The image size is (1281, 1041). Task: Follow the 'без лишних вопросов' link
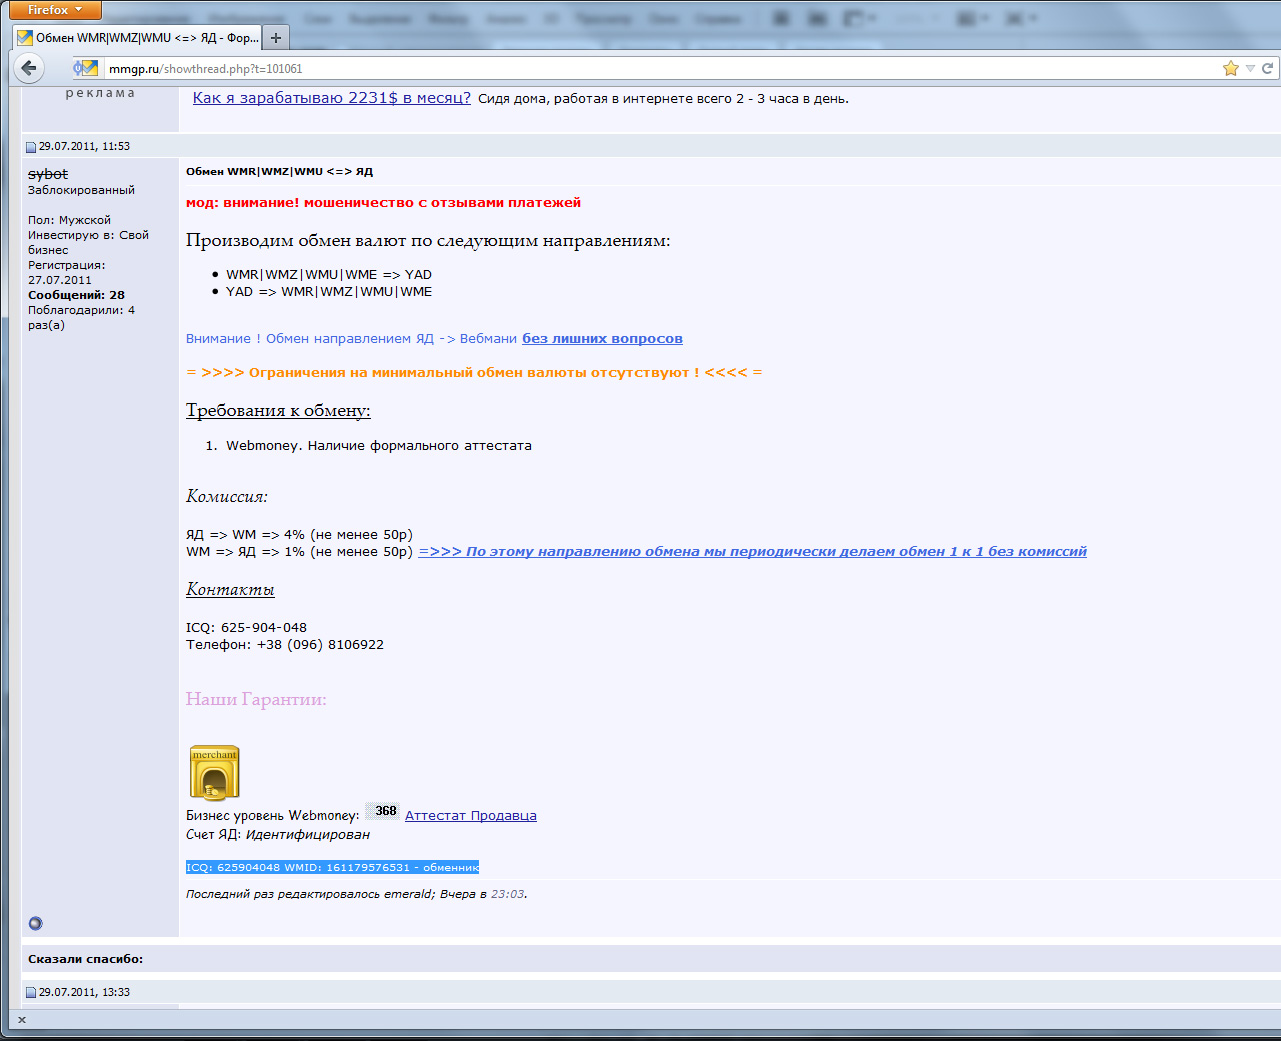click(x=602, y=339)
